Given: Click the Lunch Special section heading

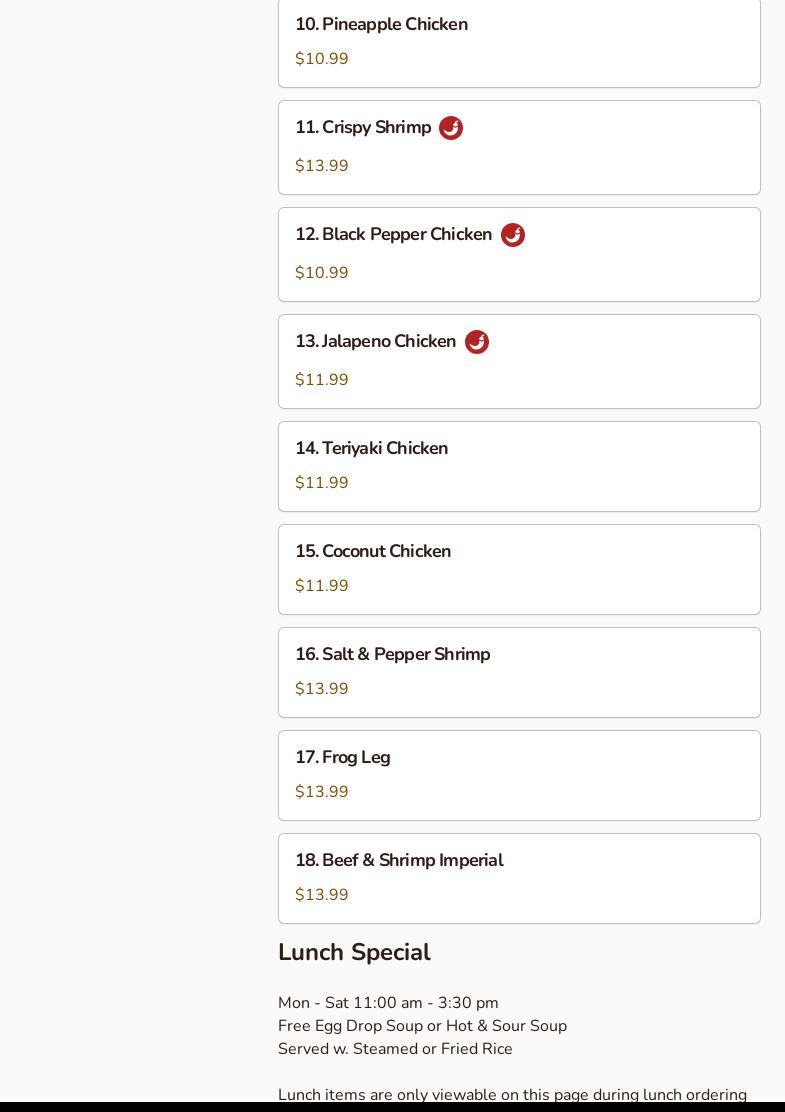Looking at the screenshot, I should click(x=354, y=952).
